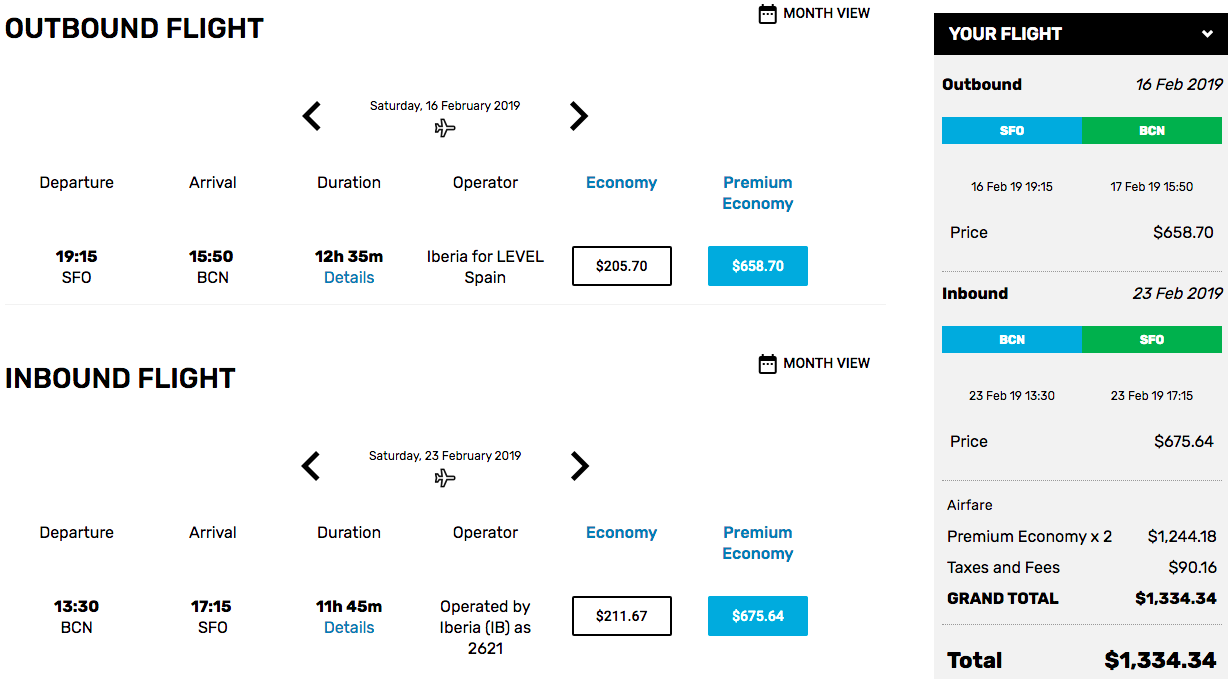
Task: Open outbound Month View calendar icon
Action: [x=768, y=14]
